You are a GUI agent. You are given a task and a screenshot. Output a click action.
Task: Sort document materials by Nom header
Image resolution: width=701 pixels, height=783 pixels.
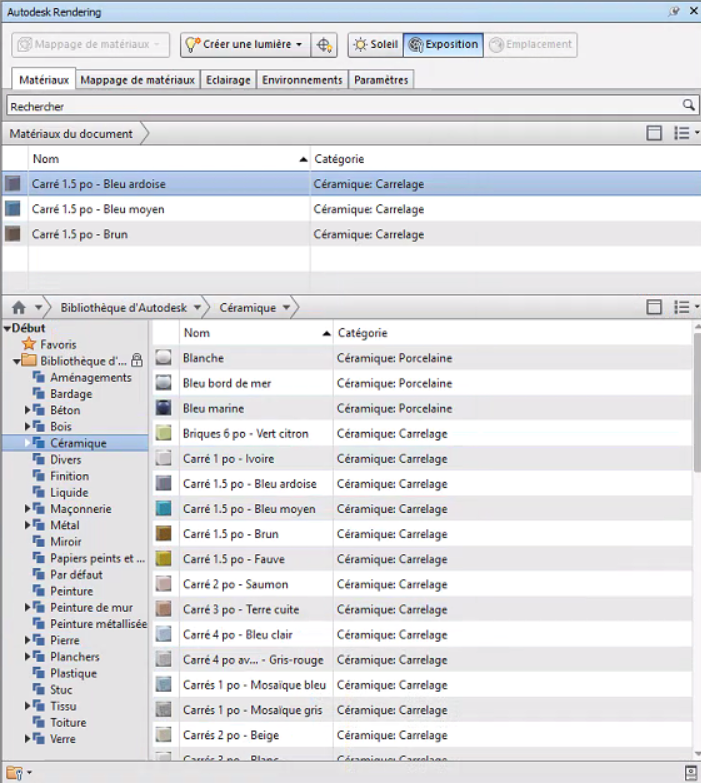[x=169, y=159]
